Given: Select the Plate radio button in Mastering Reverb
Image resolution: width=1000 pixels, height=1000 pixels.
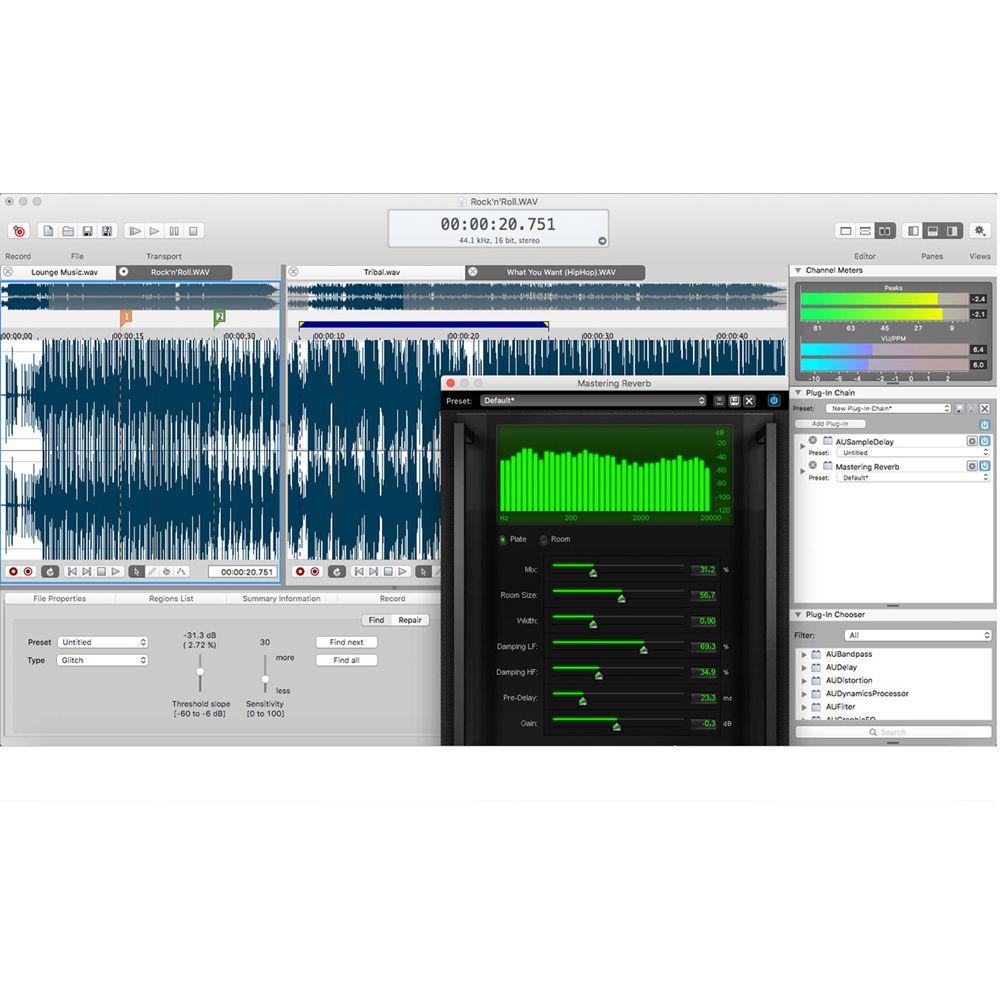Looking at the screenshot, I should pyautogui.click(x=503, y=539).
